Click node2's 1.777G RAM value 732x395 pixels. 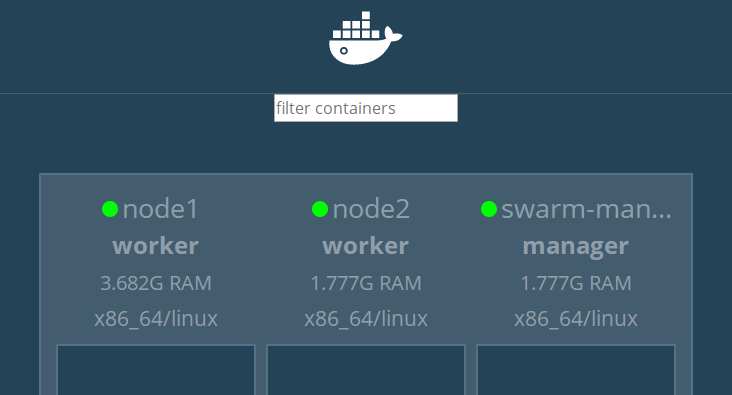click(x=366, y=283)
